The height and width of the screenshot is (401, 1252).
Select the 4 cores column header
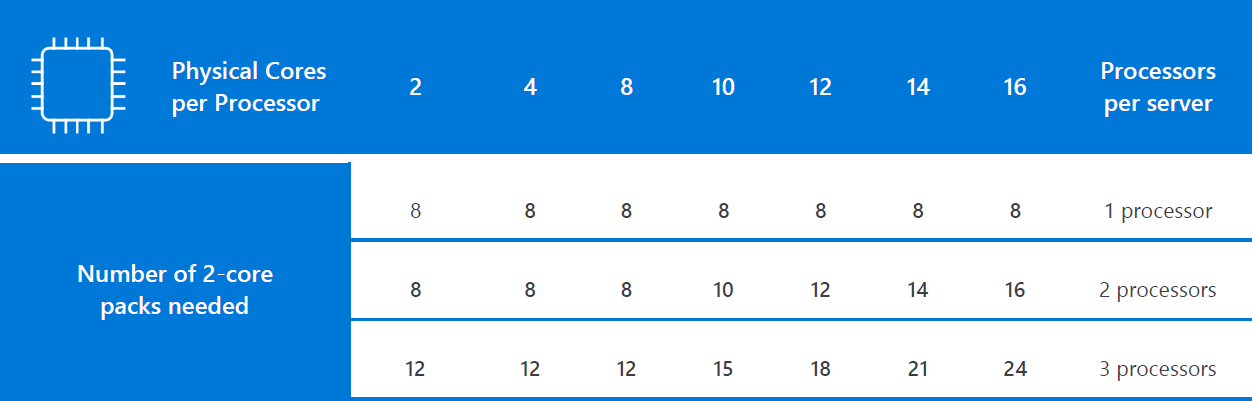click(x=530, y=87)
